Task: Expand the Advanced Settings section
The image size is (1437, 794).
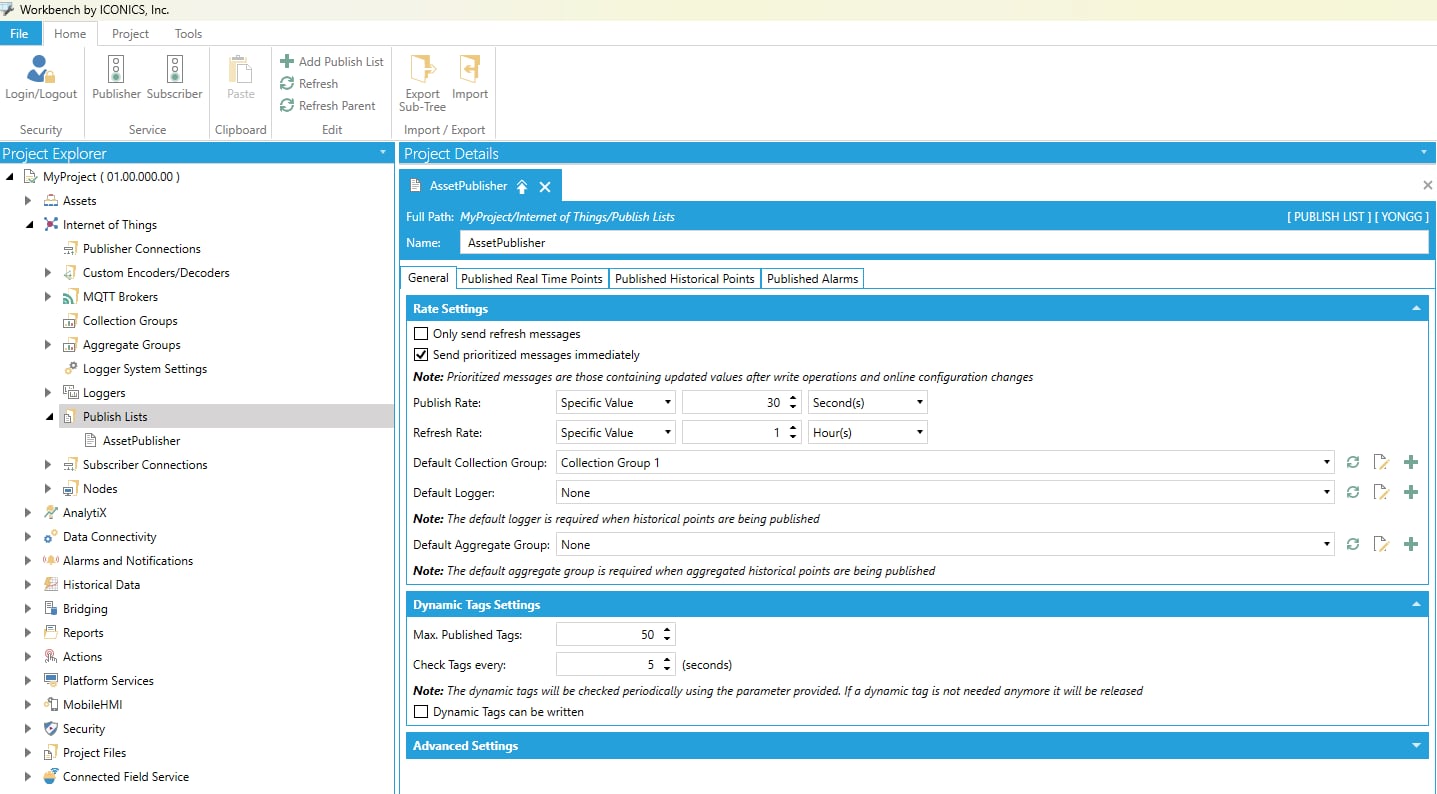Action: [x=1416, y=746]
